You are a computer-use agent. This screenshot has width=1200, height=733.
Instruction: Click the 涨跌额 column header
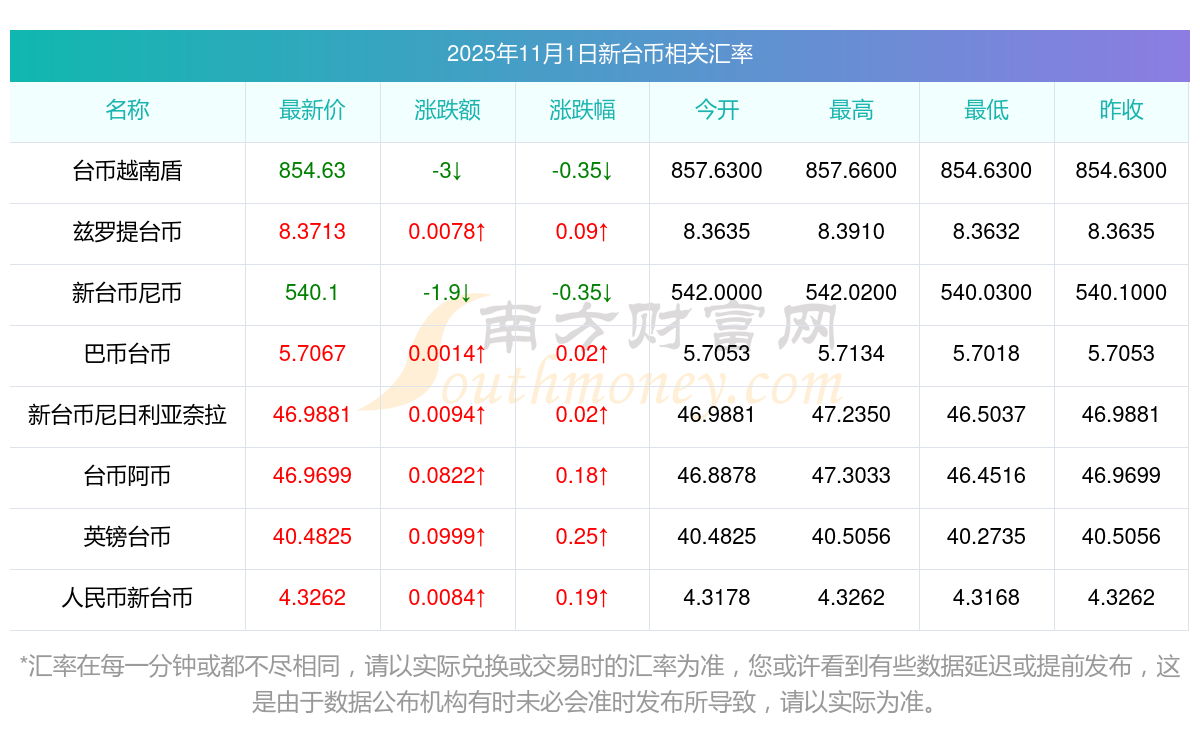pyautogui.click(x=447, y=110)
